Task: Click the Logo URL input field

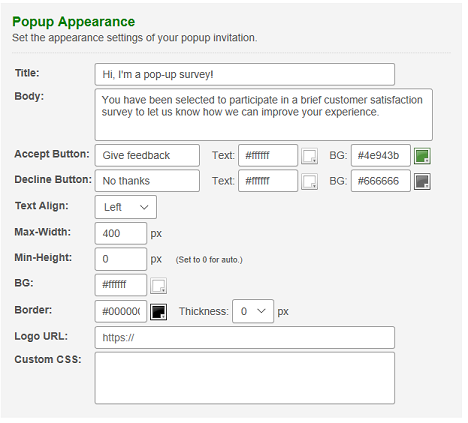Action: pos(245,338)
